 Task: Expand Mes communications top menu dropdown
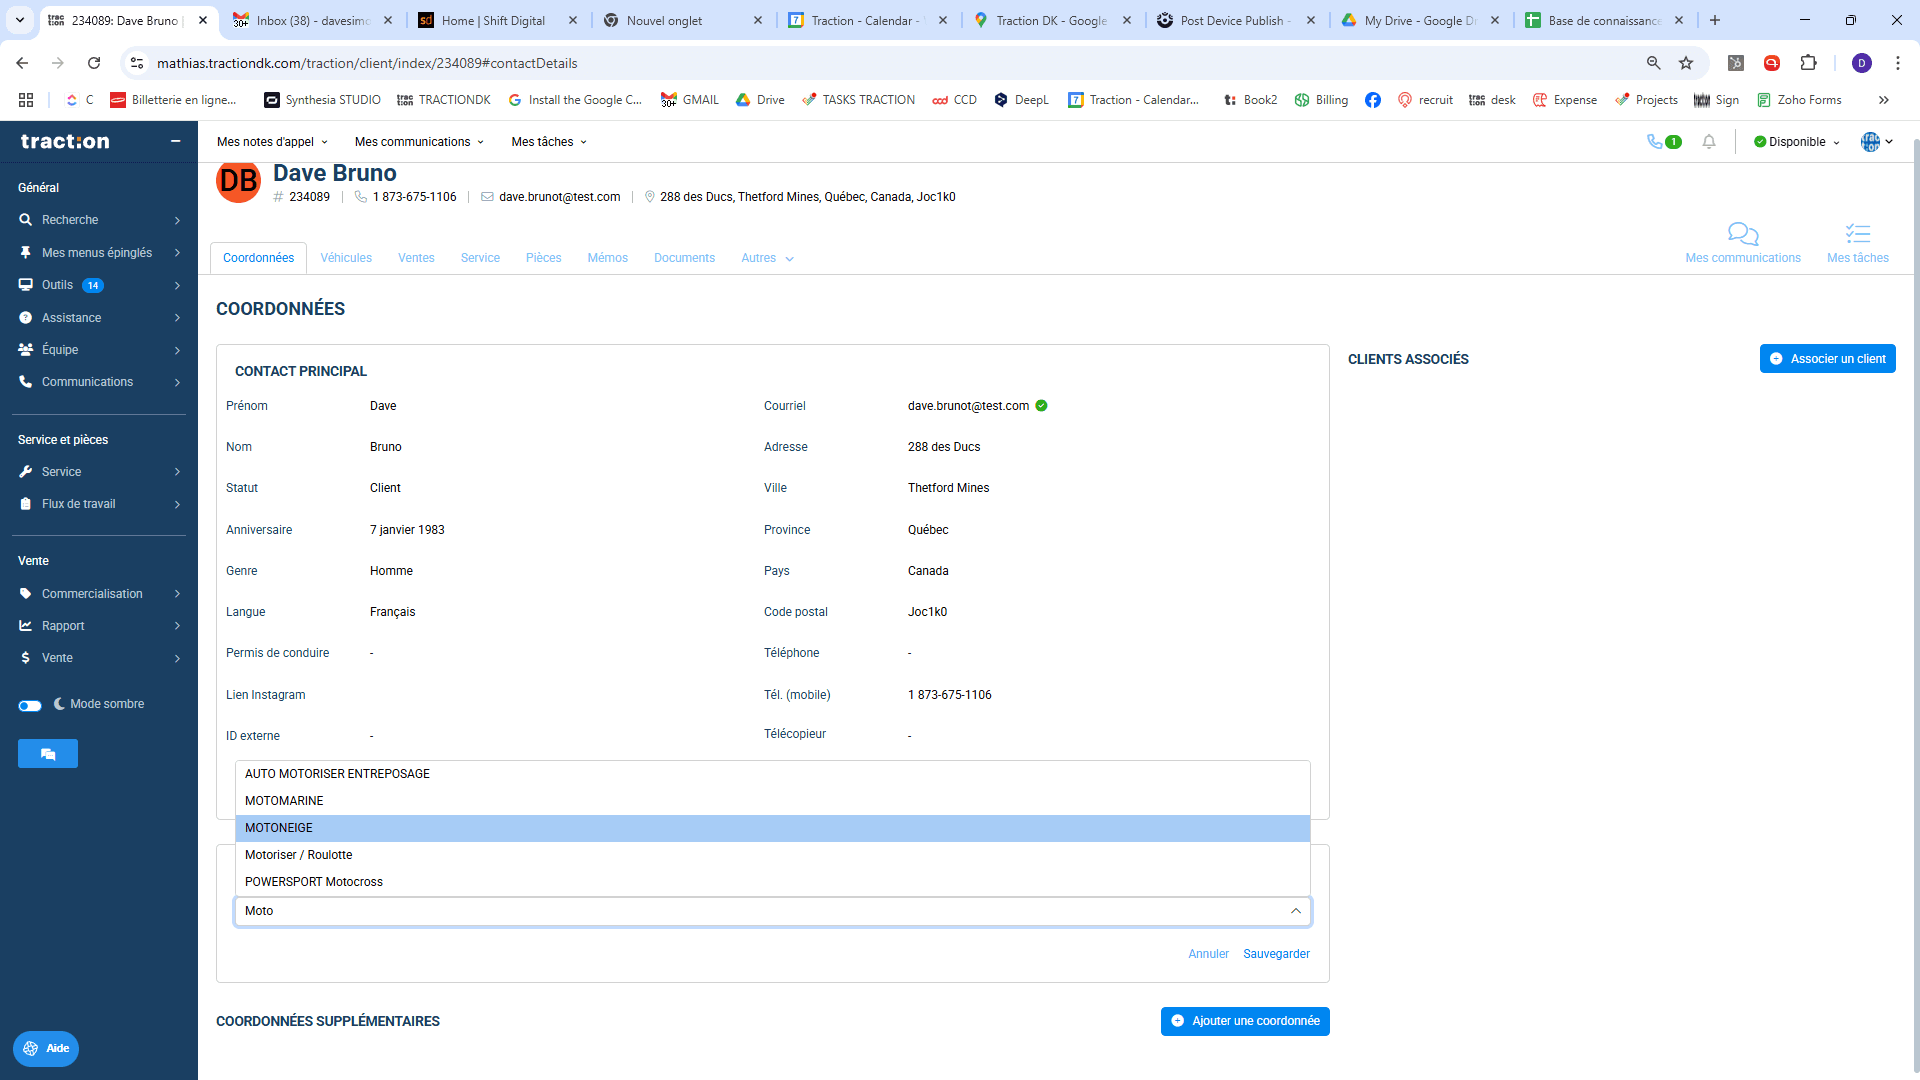point(419,142)
